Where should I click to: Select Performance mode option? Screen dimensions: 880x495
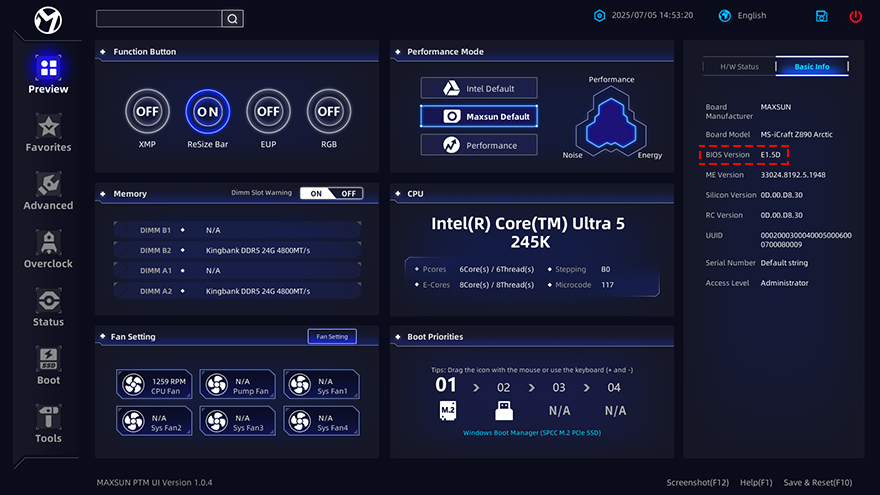(x=479, y=145)
